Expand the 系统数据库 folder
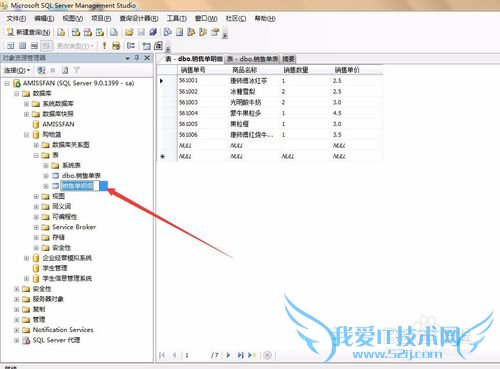 click(26, 104)
